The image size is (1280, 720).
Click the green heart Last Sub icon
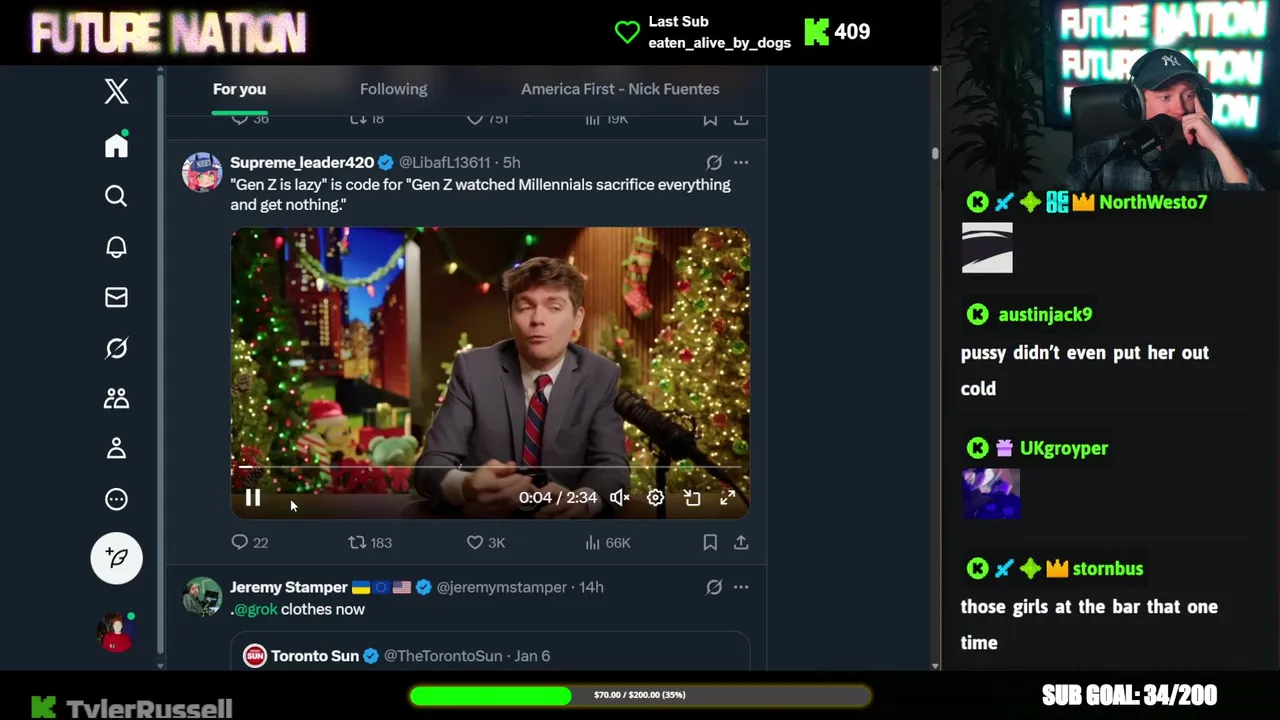(627, 32)
